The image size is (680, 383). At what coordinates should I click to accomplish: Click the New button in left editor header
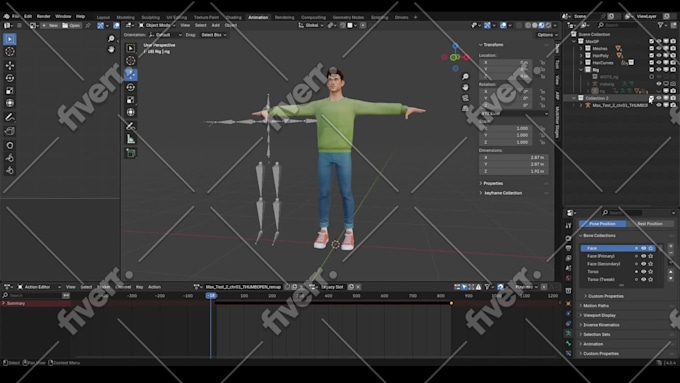(50, 26)
